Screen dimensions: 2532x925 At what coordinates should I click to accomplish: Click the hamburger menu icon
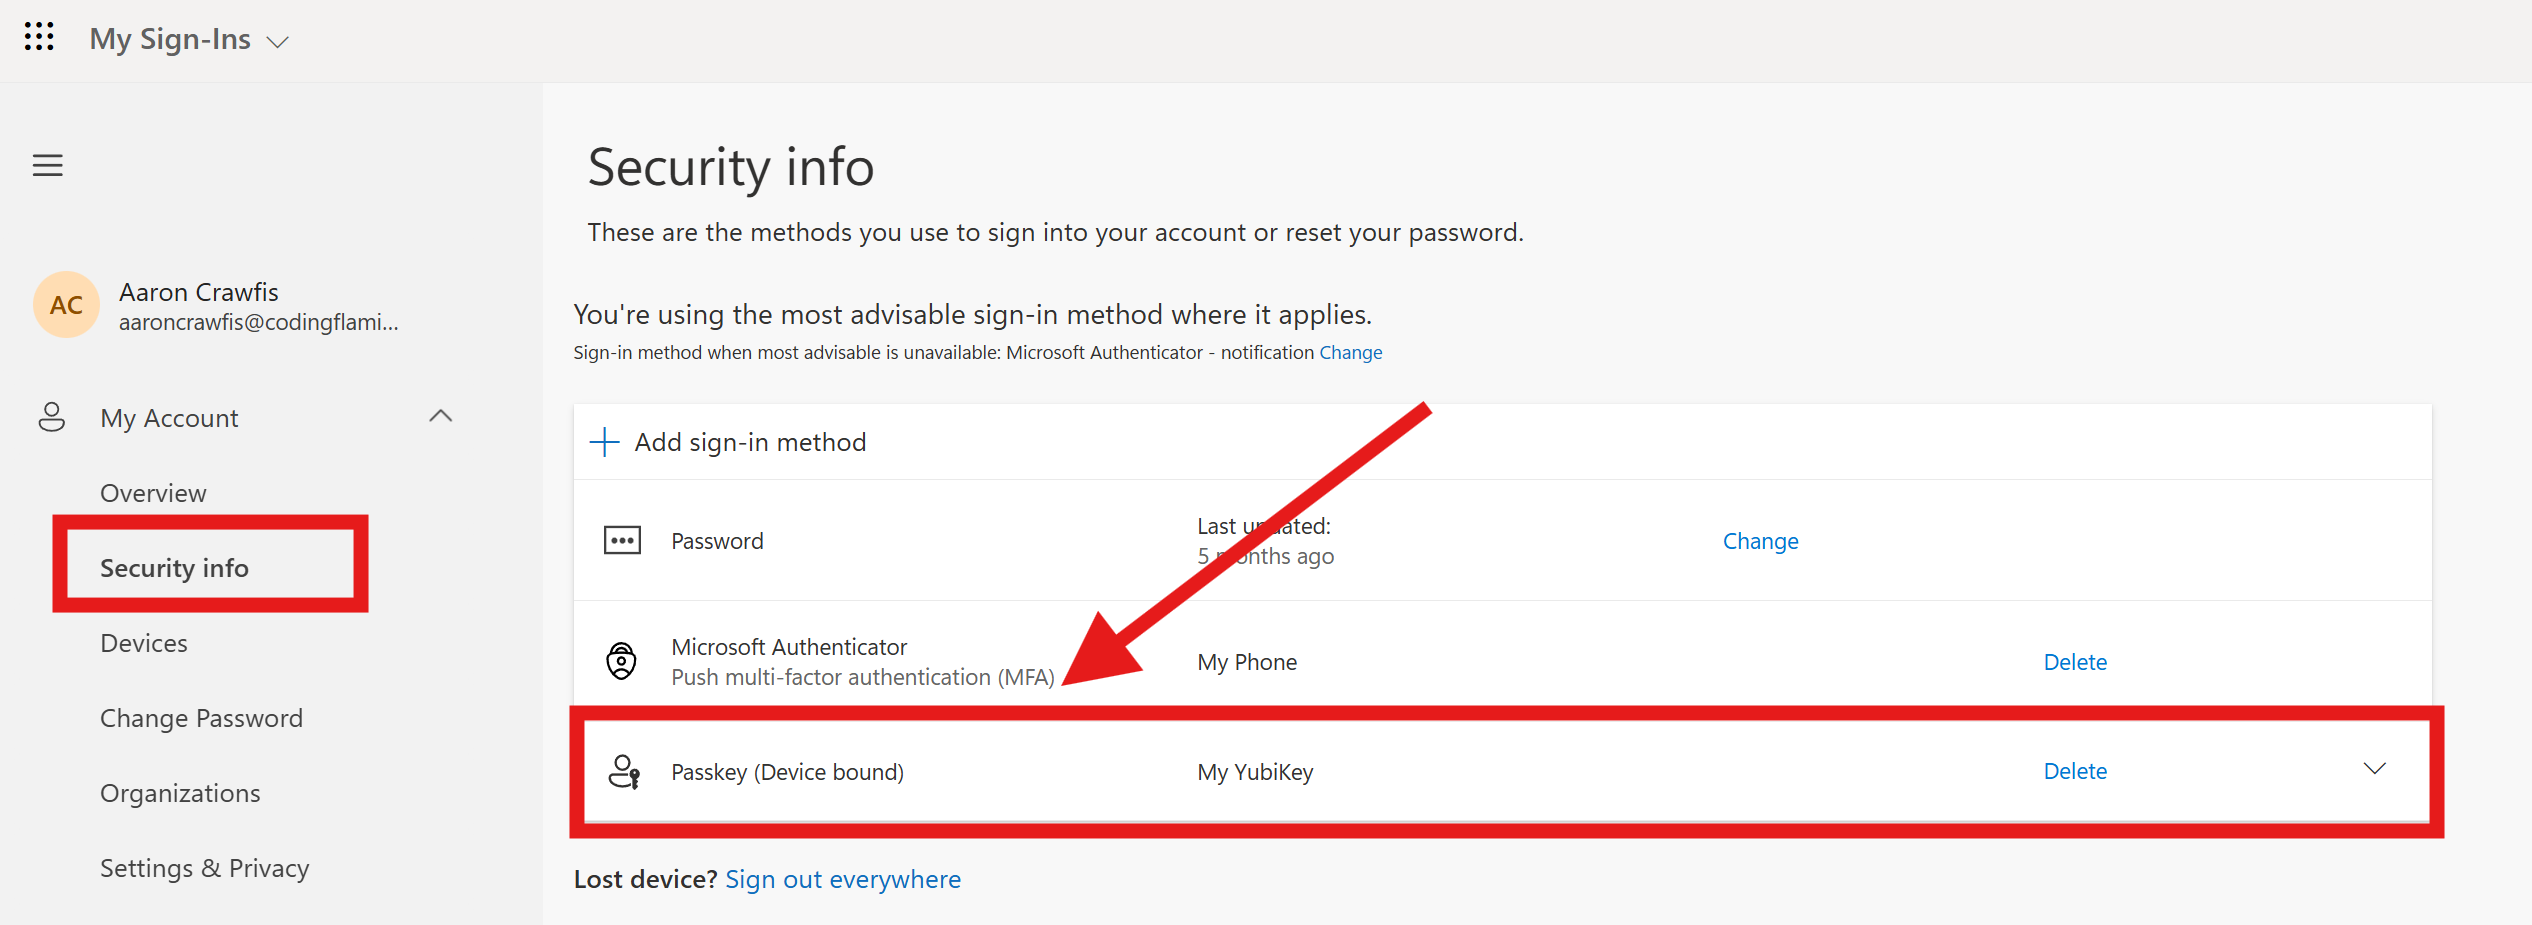click(x=47, y=165)
